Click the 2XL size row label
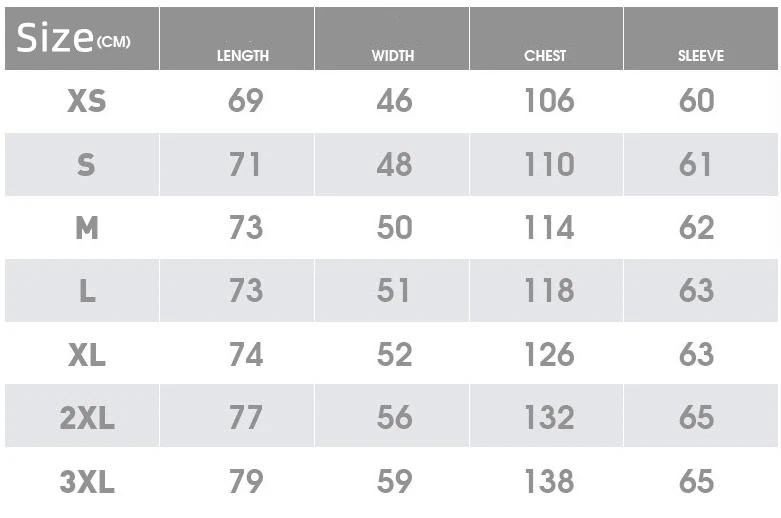The height and width of the screenshot is (518, 781). 87,418
